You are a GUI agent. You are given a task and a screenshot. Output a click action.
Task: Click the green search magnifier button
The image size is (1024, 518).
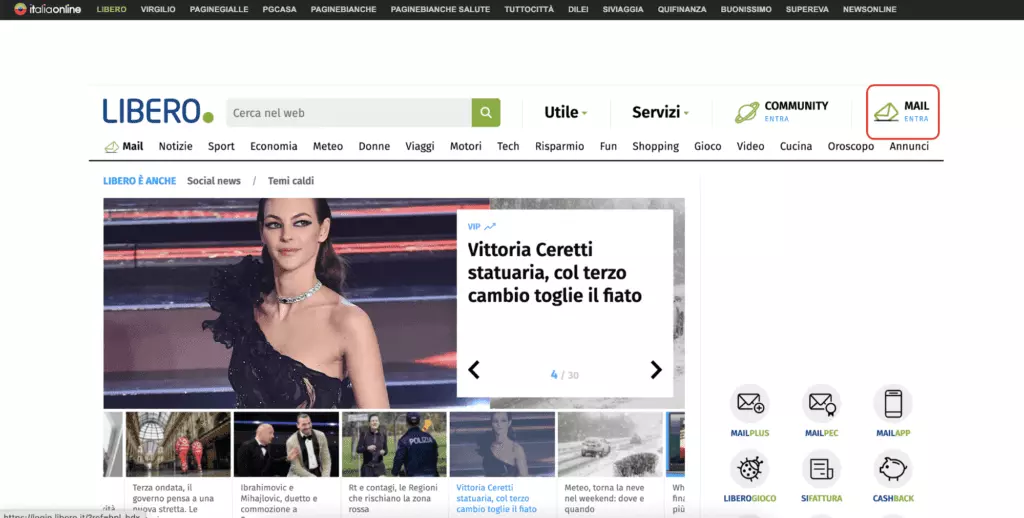[486, 112]
